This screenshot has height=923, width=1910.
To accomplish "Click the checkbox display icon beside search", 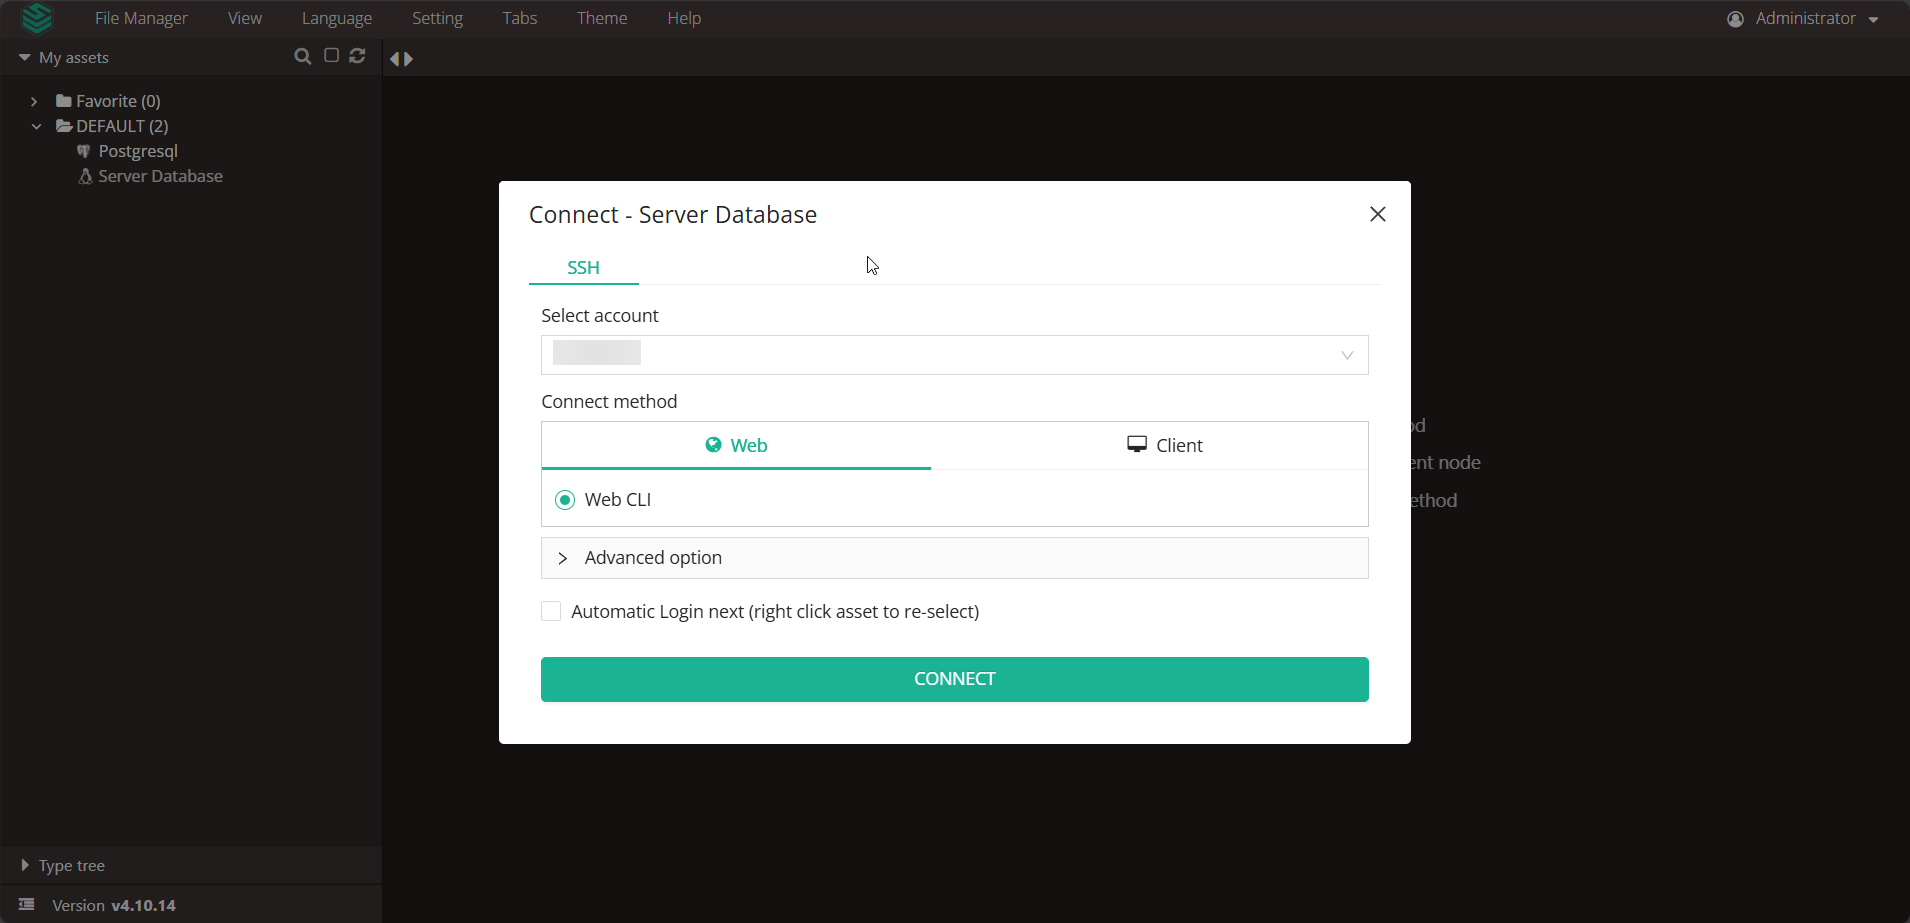I will [x=330, y=56].
